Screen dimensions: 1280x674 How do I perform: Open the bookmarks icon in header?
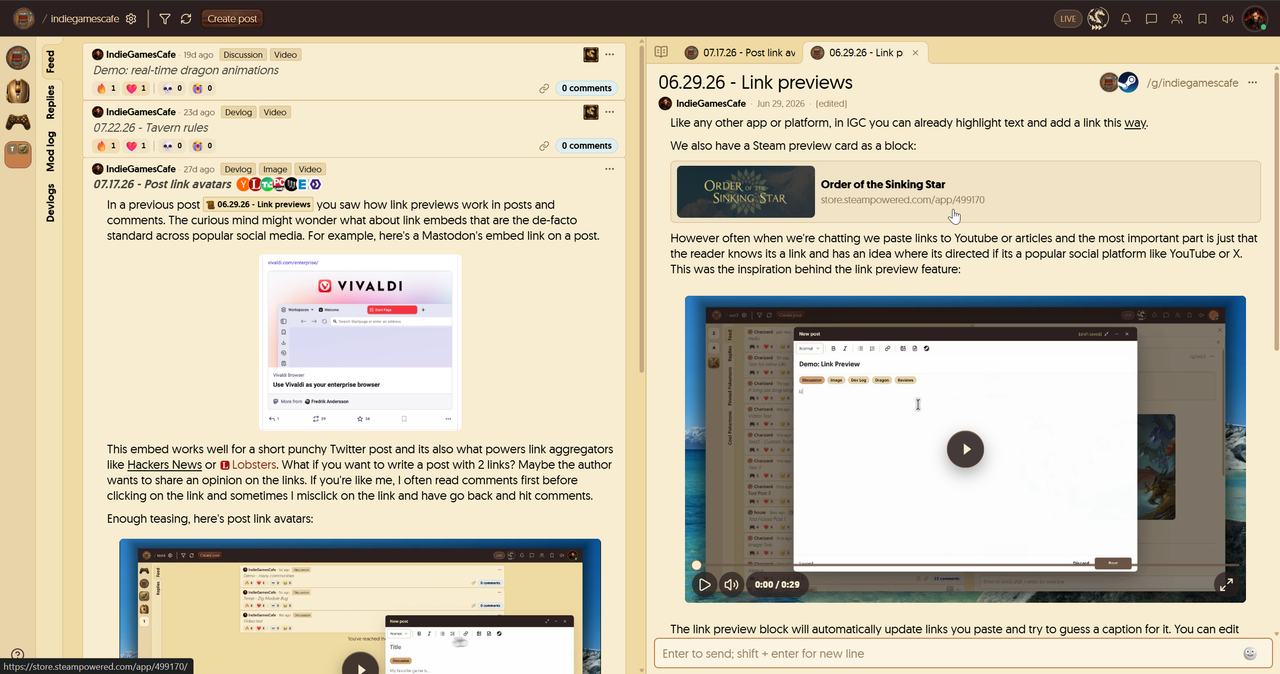(1202, 18)
